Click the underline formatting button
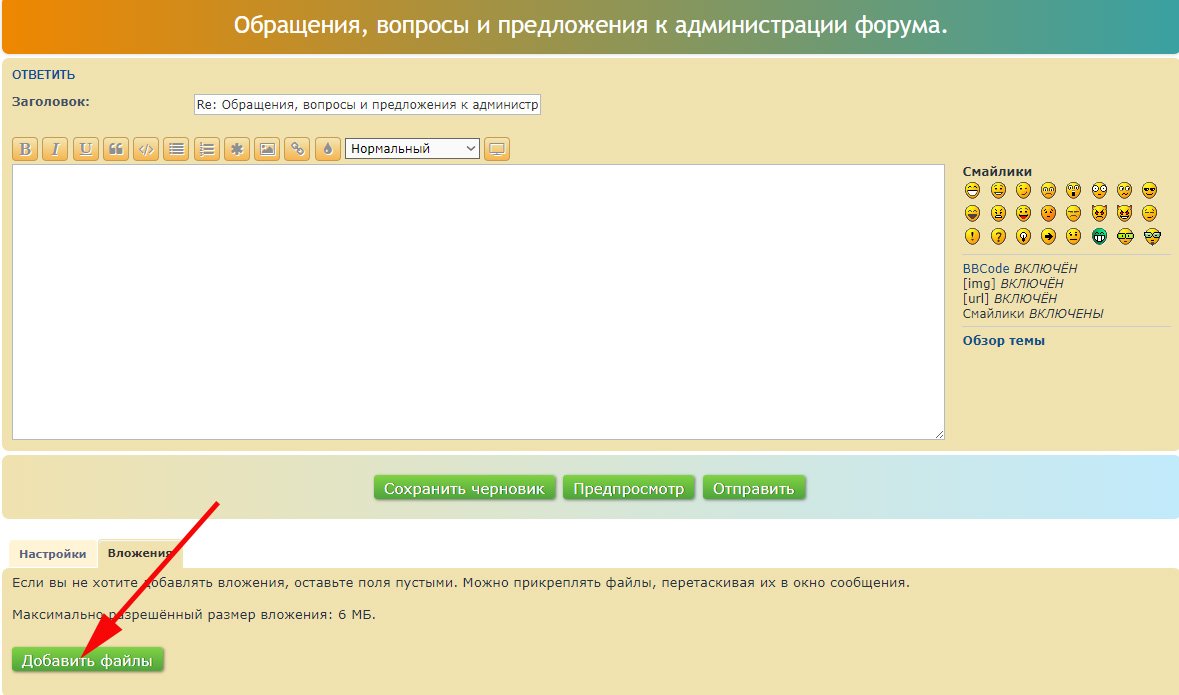The height and width of the screenshot is (695, 1179). click(85, 149)
